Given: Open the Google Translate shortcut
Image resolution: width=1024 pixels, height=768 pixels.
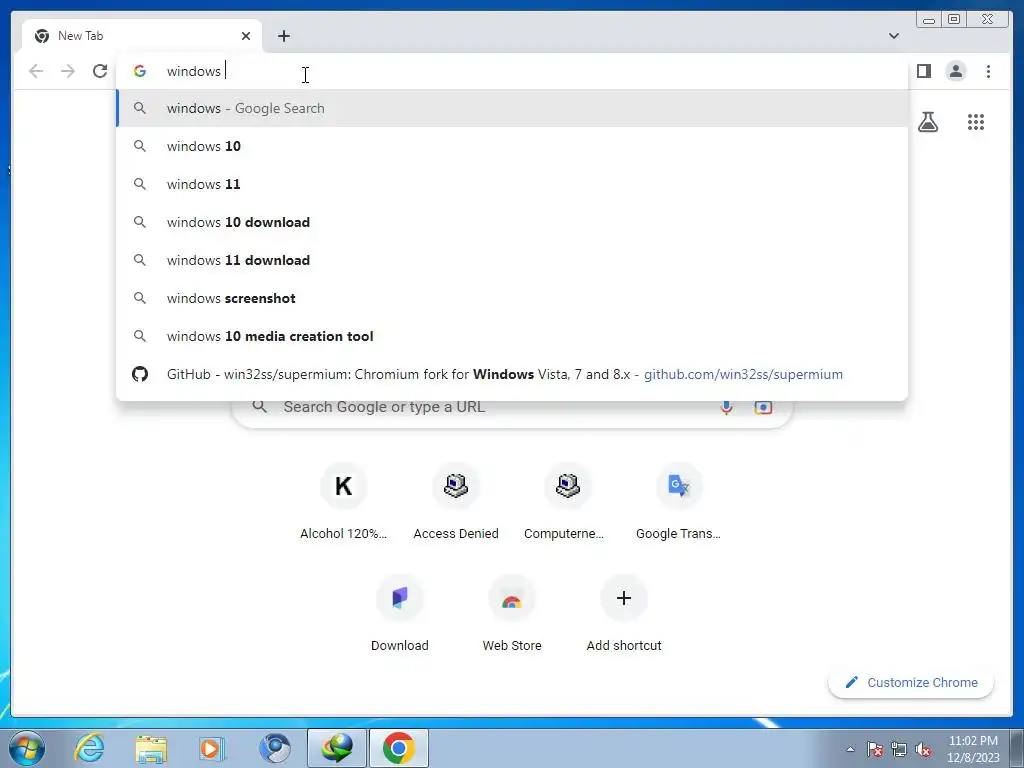Looking at the screenshot, I should coord(679,502).
